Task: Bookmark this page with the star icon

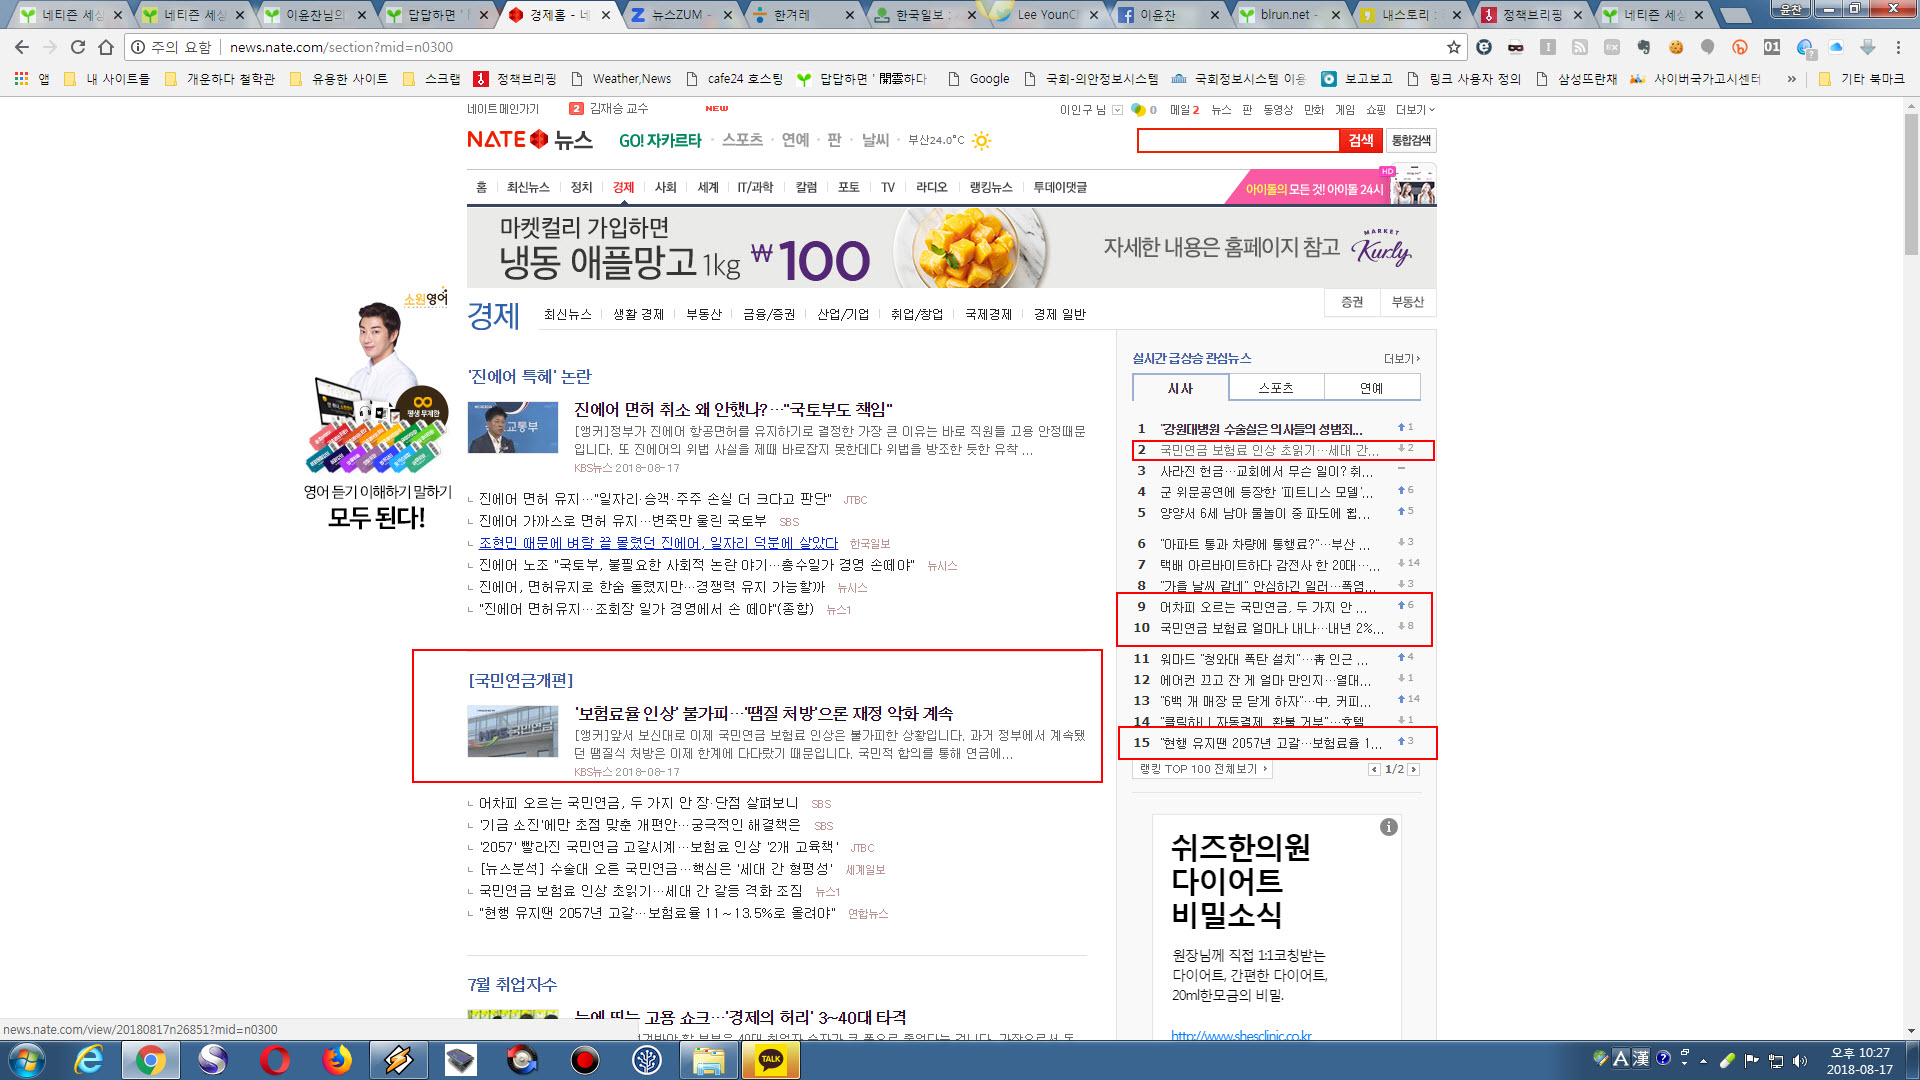Action: tap(1453, 47)
